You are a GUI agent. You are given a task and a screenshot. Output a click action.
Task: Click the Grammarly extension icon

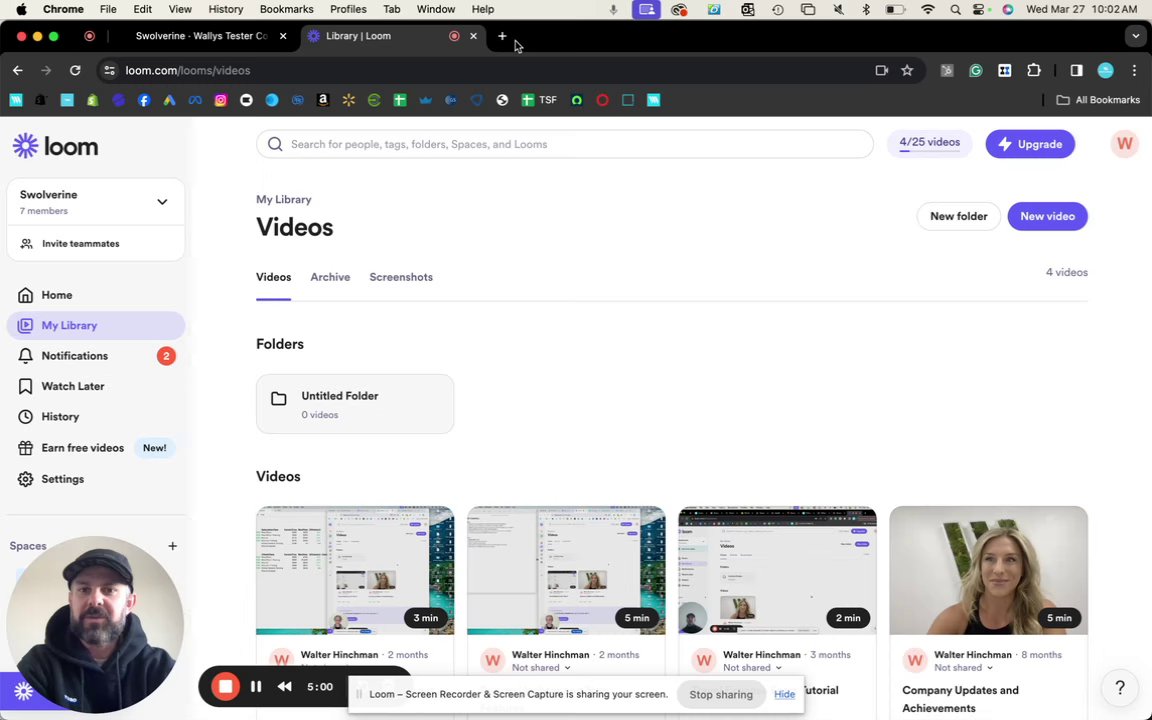tap(976, 71)
